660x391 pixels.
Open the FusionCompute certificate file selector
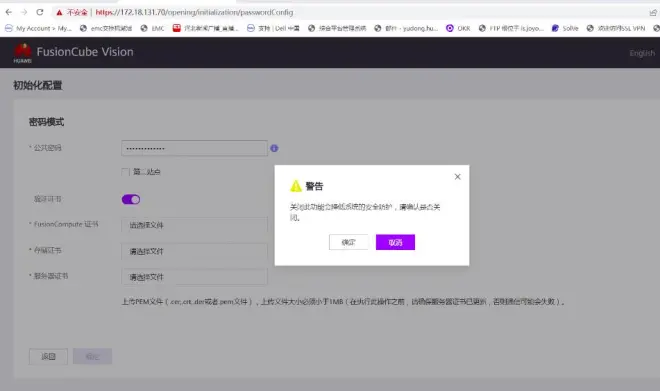(x=194, y=225)
